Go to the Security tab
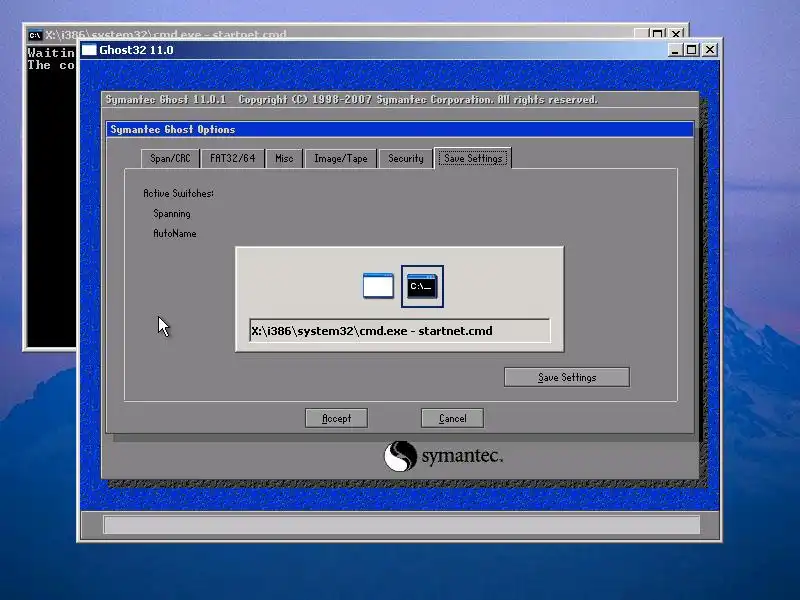This screenshot has height=600, width=800. [x=406, y=158]
